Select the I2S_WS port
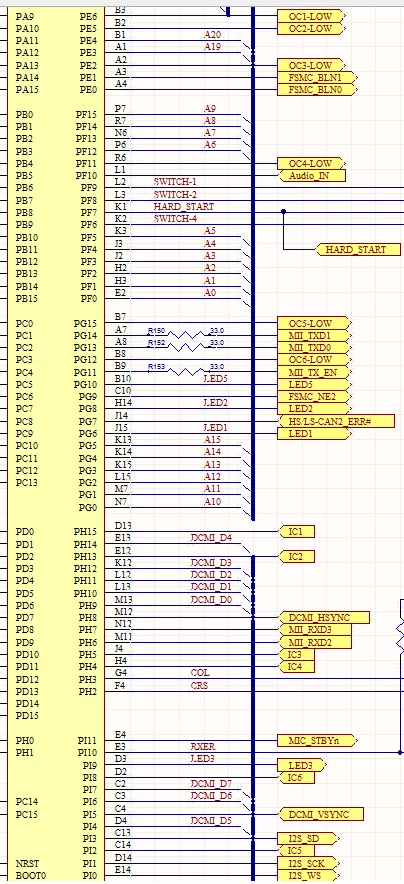The image size is (404, 884). pos(308,876)
